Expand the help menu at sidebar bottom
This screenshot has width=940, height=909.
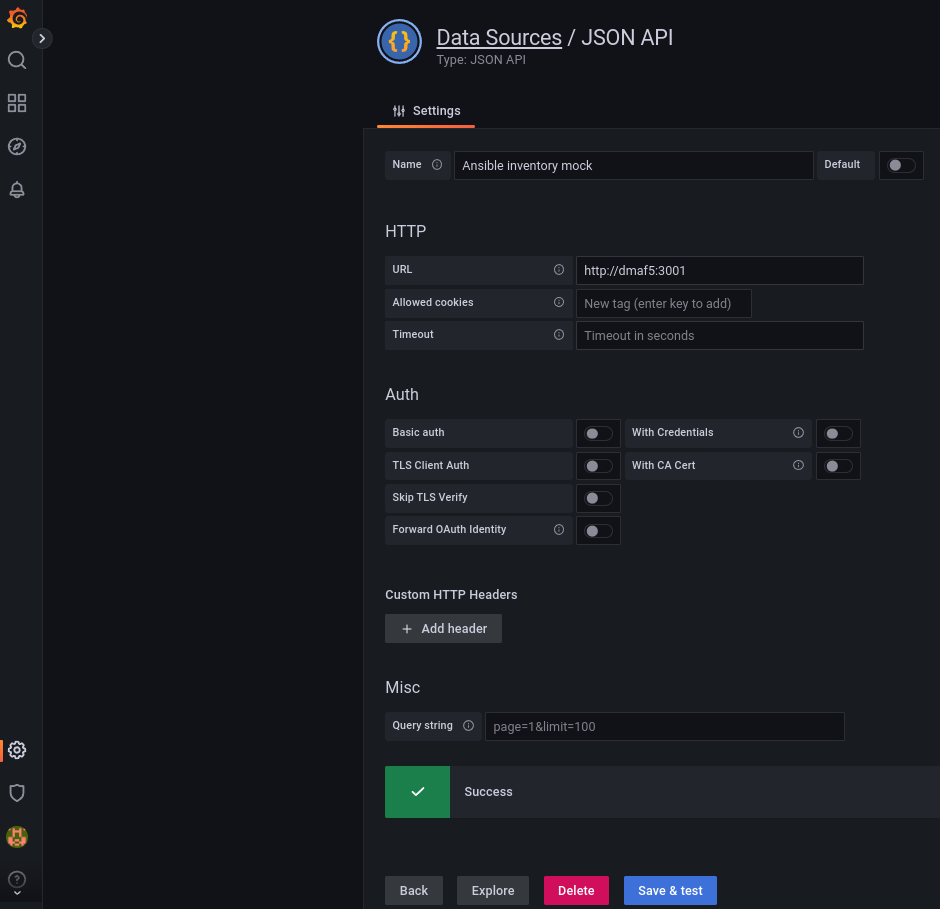[x=17, y=881]
